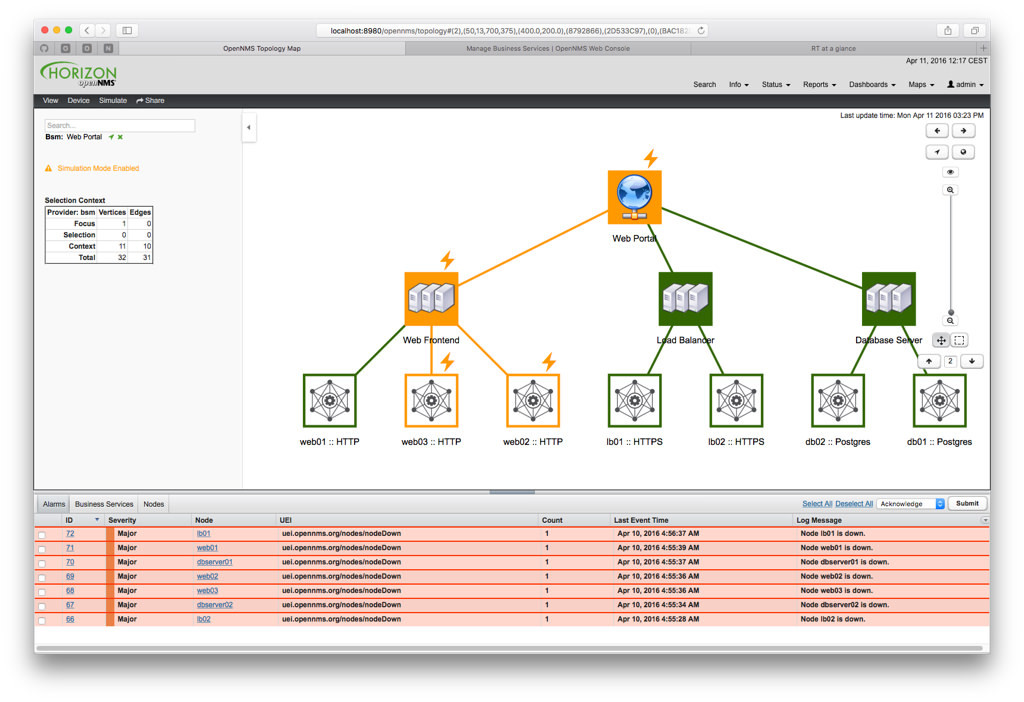Activate the rectangular selection tool
The width and height of the screenshot is (1024, 702).
pyautogui.click(x=959, y=340)
